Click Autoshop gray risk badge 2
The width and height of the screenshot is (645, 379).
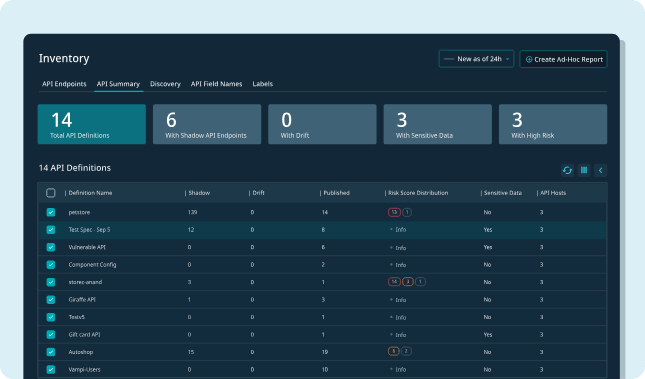pyautogui.click(x=406, y=351)
